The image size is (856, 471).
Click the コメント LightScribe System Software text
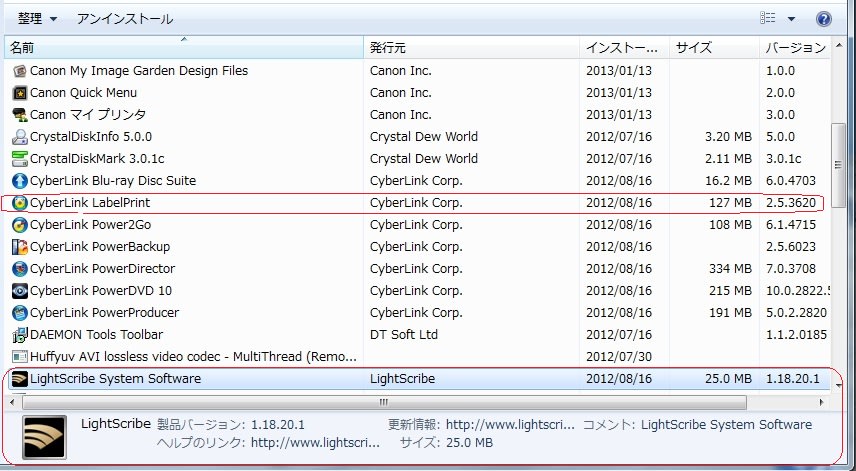[726, 425]
